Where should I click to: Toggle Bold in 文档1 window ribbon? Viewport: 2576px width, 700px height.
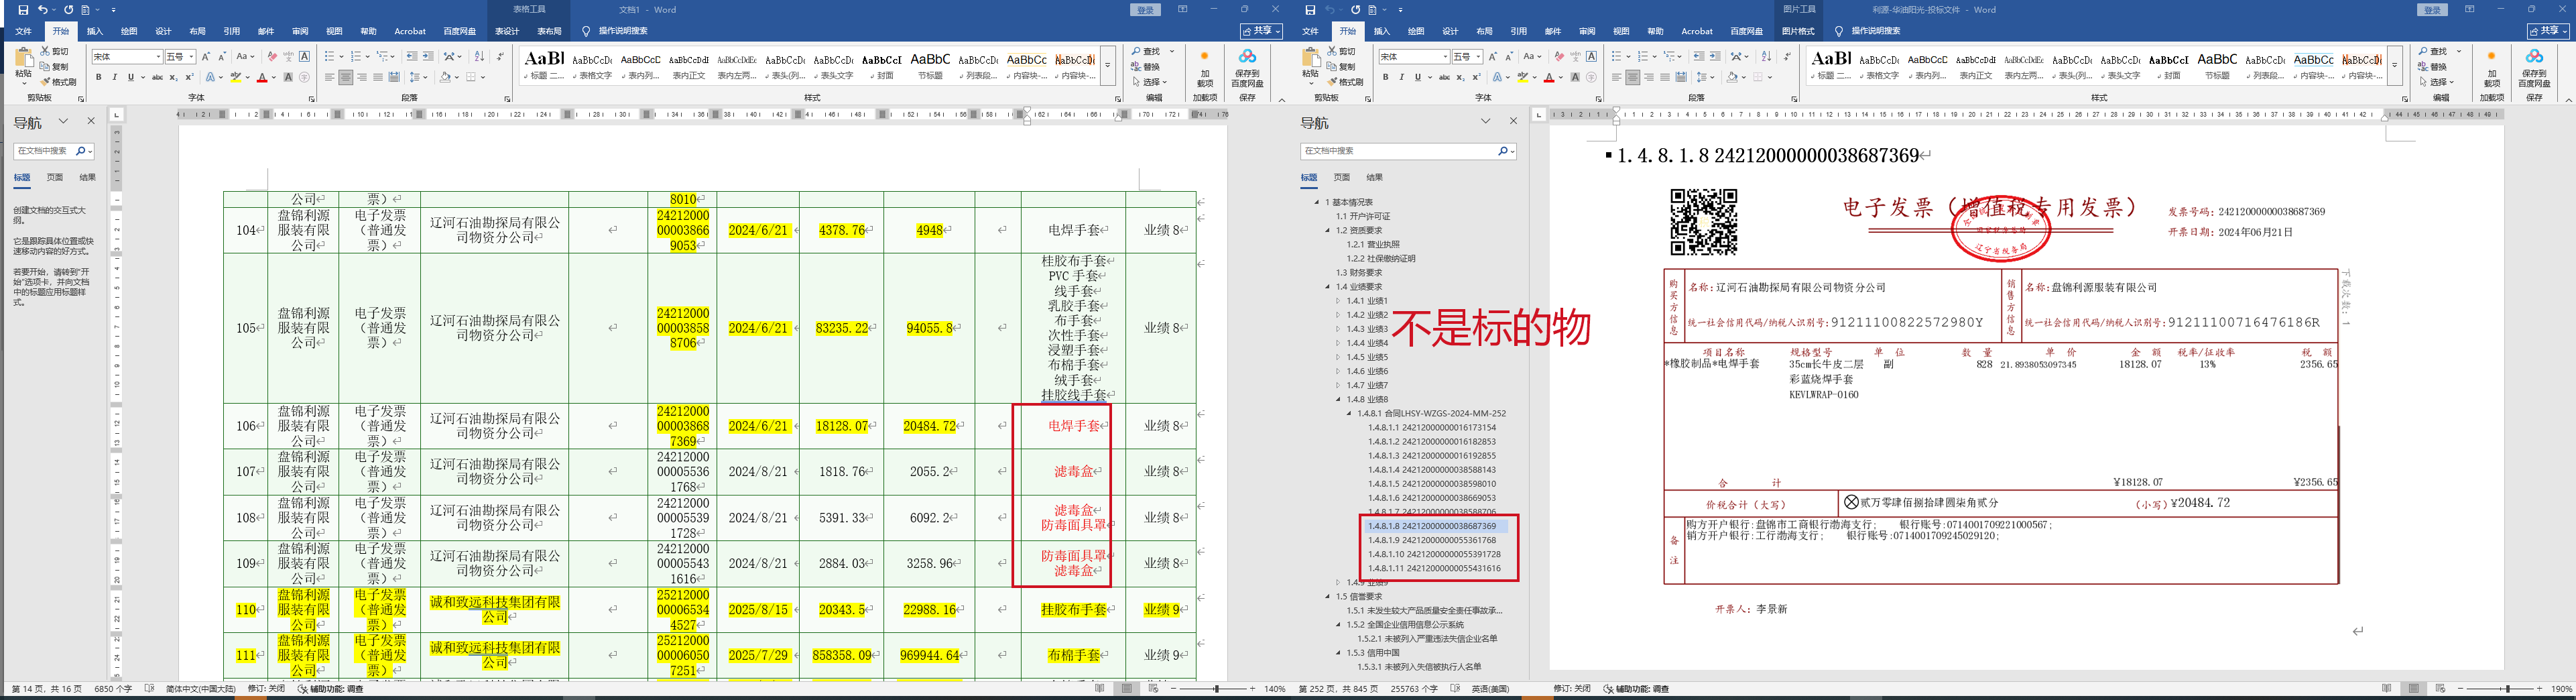coord(98,77)
